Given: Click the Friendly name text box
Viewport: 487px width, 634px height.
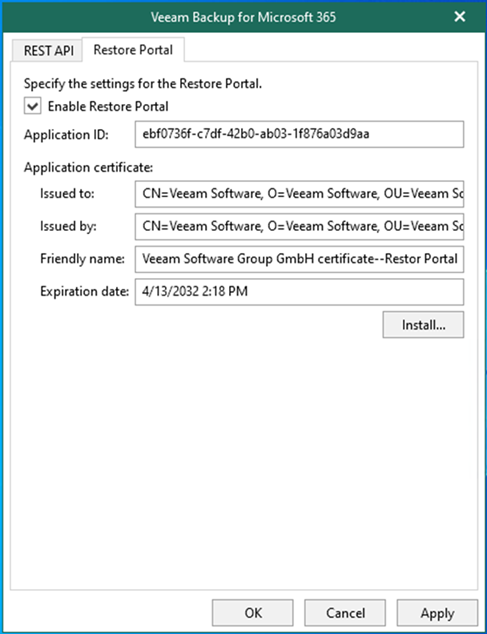Looking at the screenshot, I should (299, 259).
